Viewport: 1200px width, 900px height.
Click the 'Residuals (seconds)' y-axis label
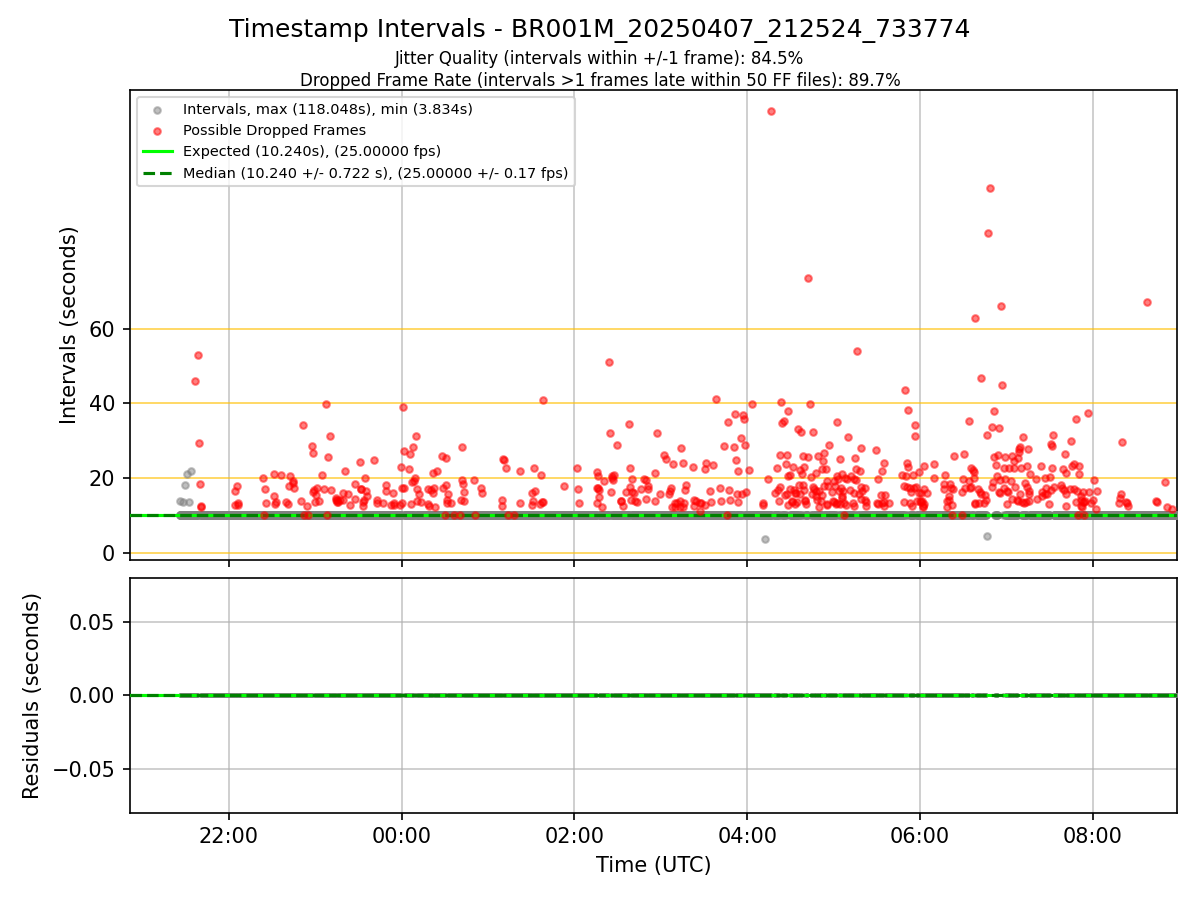[31, 696]
